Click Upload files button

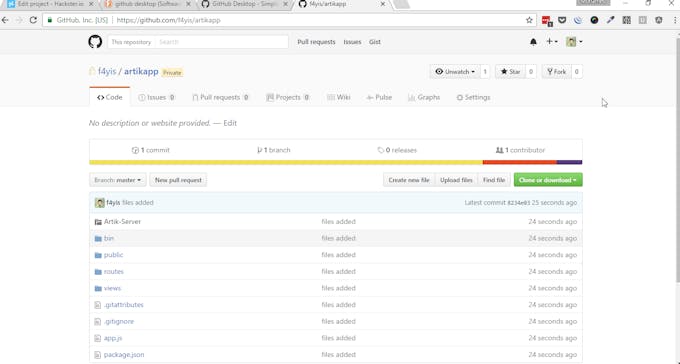click(456, 180)
